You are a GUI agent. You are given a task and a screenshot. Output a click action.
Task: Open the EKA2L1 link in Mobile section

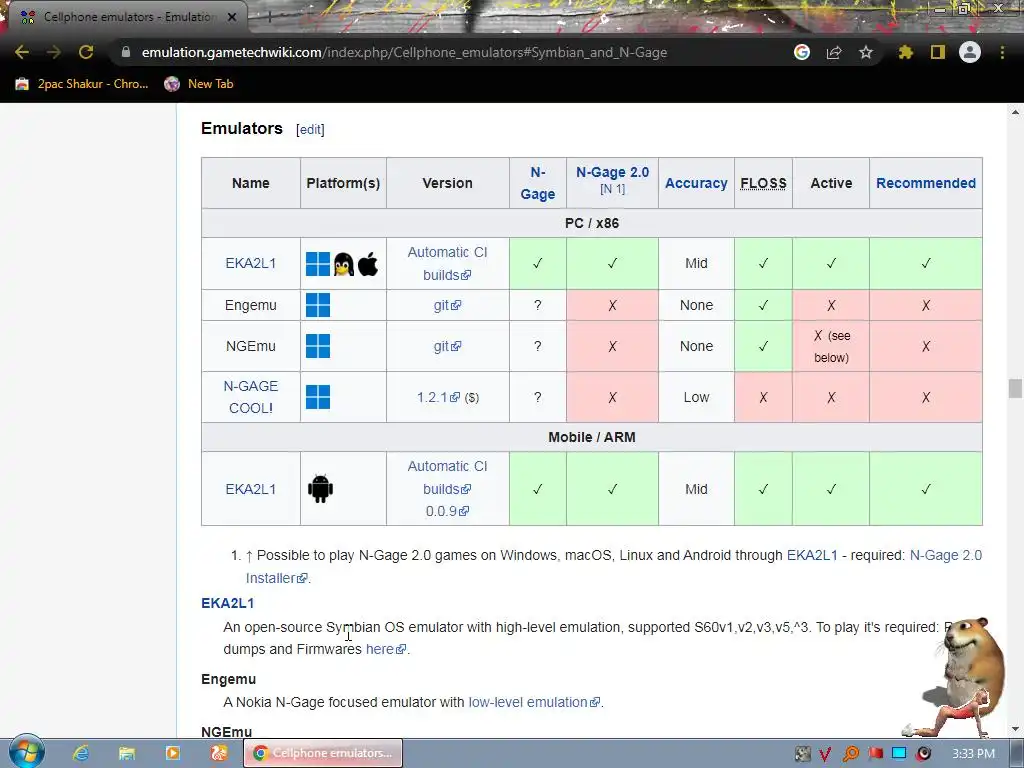pos(251,489)
